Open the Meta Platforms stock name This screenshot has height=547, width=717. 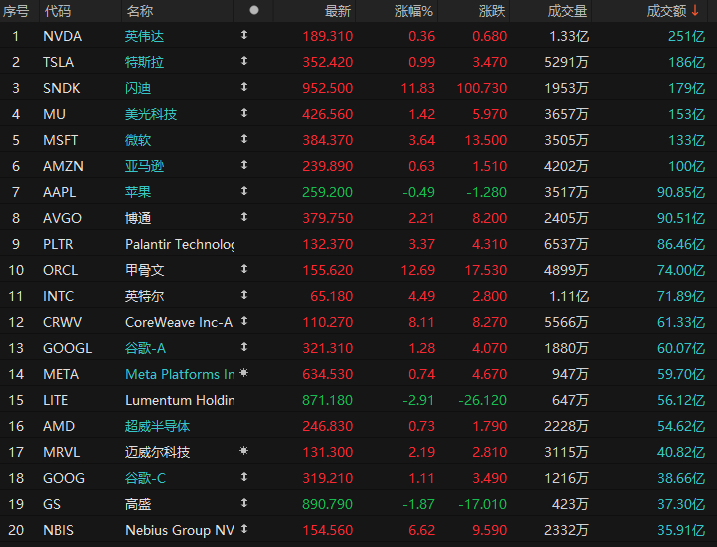pos(179,375)
